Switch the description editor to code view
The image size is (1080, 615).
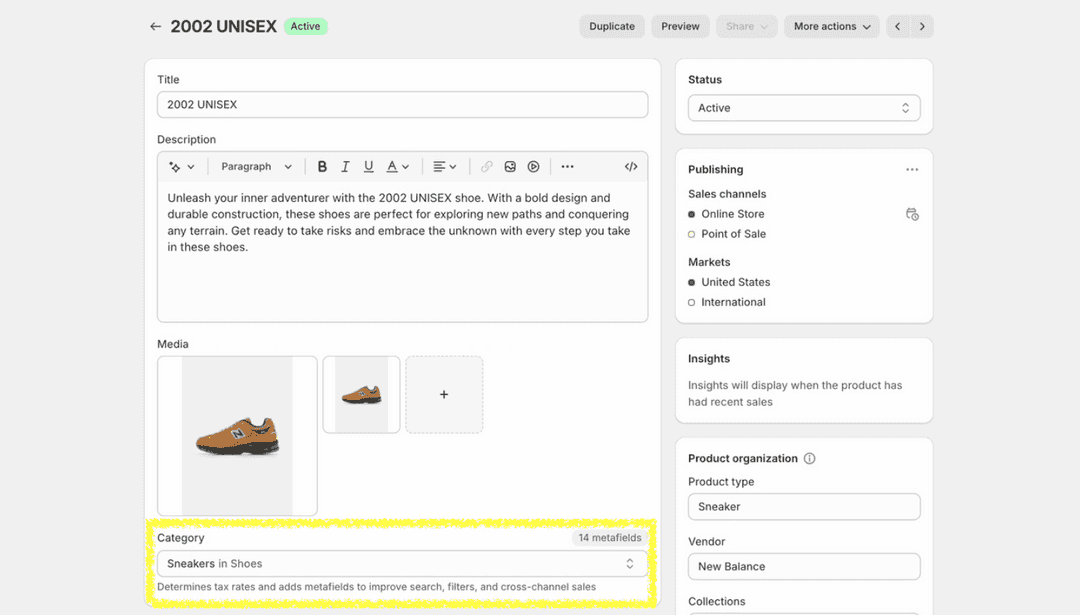pyautogui.click(x=631, y=166)
